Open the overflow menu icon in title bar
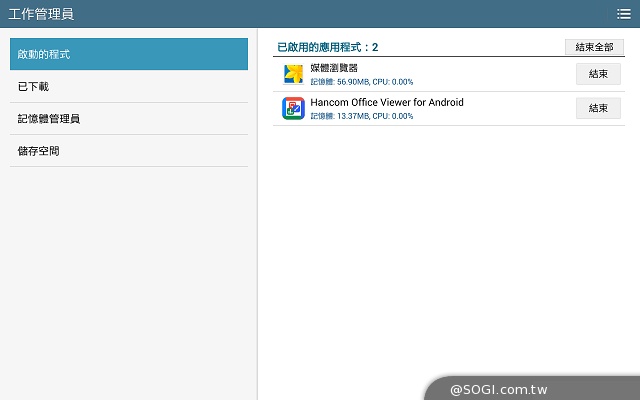 coord(624,14)
